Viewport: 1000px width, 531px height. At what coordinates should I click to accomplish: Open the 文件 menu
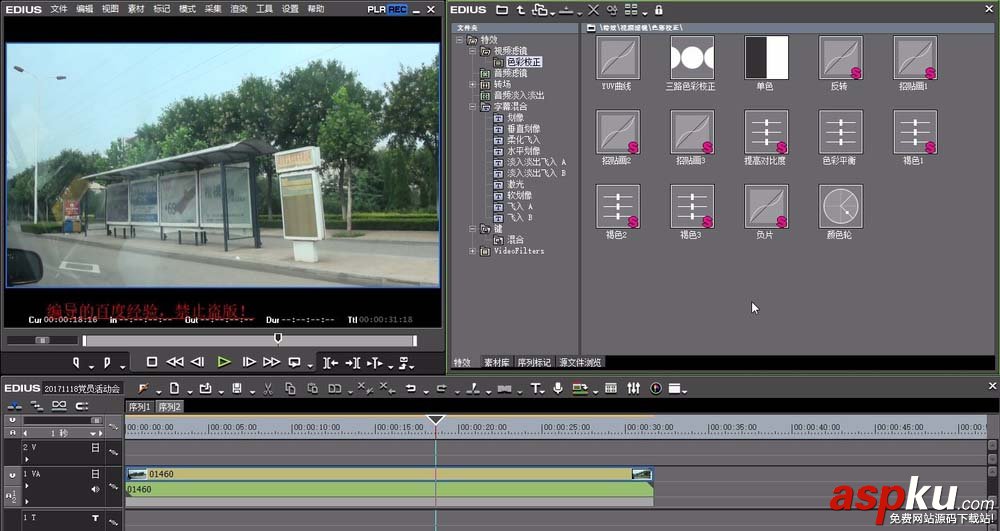click(x=59, y=10)
